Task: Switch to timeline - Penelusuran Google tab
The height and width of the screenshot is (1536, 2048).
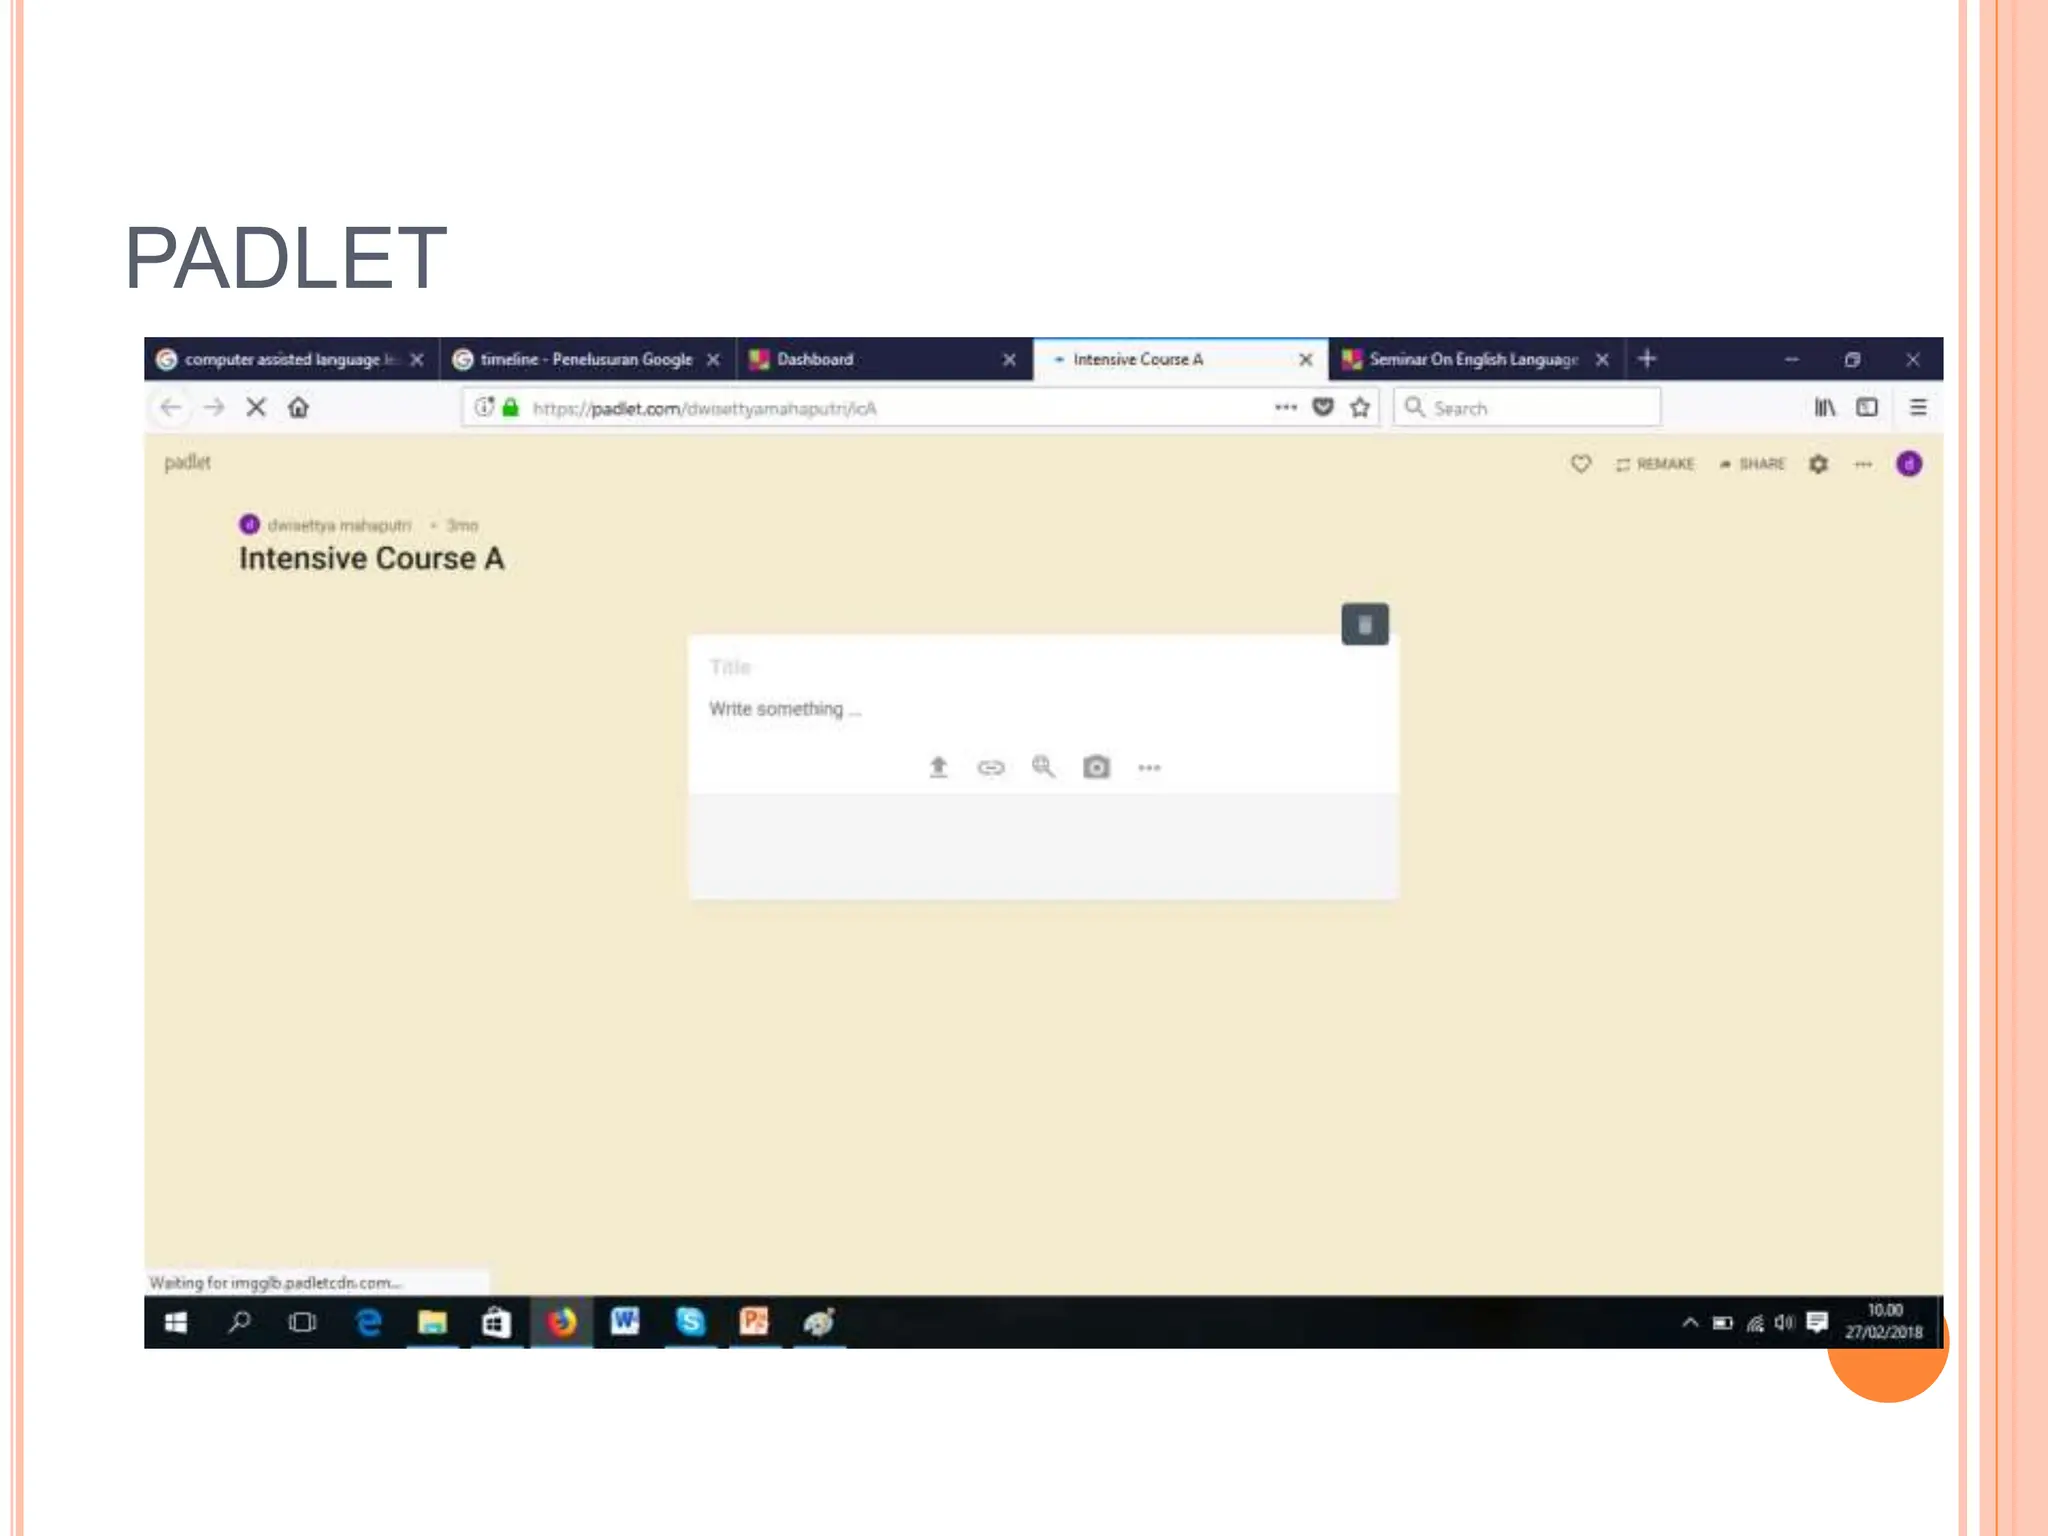Action: point(585,359)
